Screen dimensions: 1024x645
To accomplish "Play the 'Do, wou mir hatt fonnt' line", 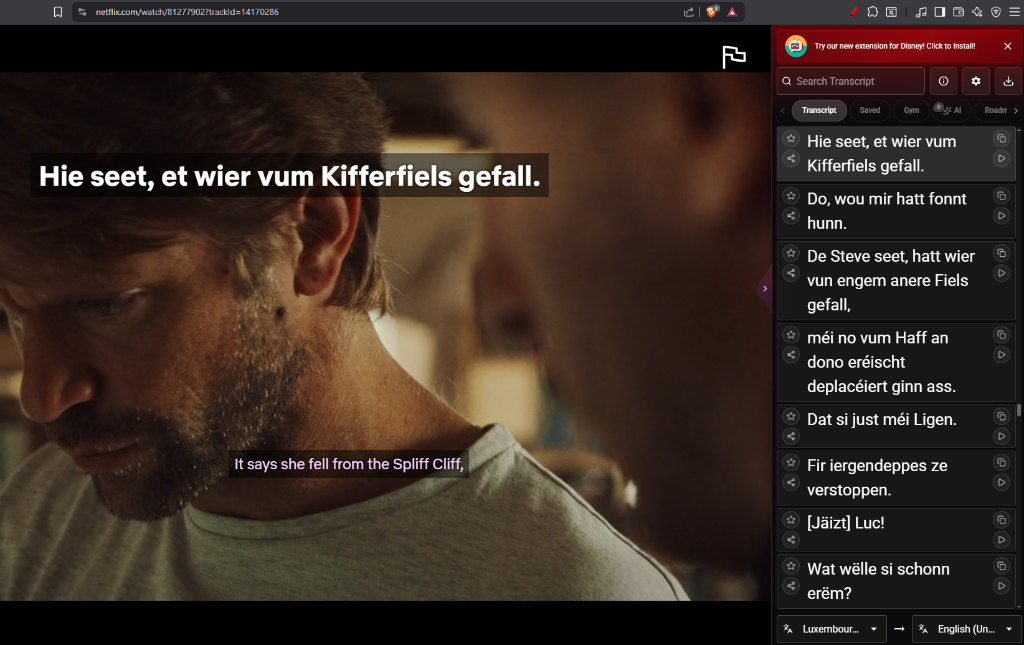I will tap(1001, 216).
